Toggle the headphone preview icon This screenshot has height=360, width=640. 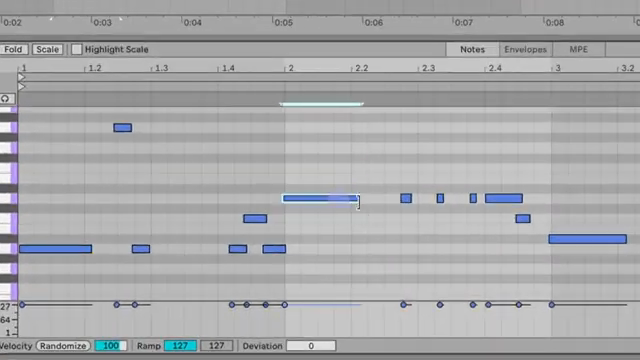[x=6, y=98]
